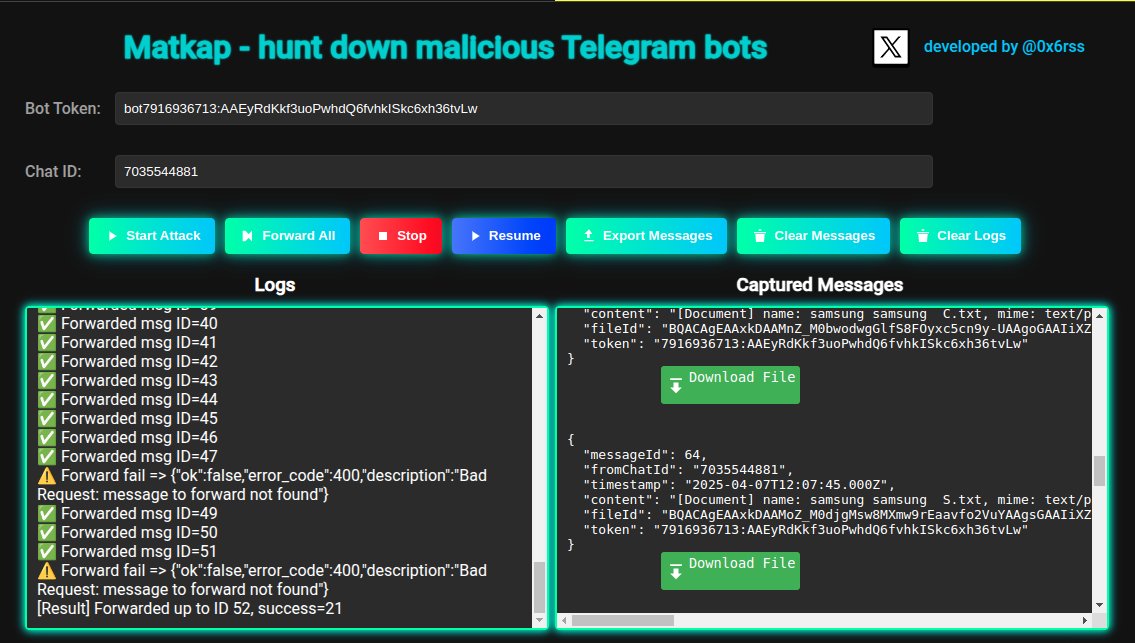Click the "Forwarded msg ID=47" log line
Viewport: 1135px width, 643px height.
pyautogui.click(x=127, y=457)
